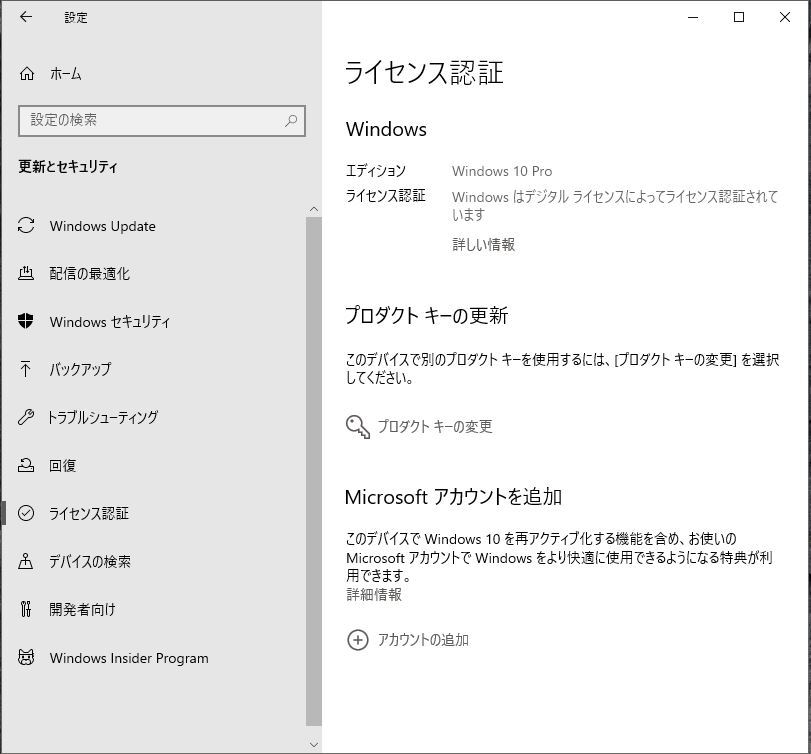
Task: Click the Windows Update sync icon
Action: pos(26,225)
